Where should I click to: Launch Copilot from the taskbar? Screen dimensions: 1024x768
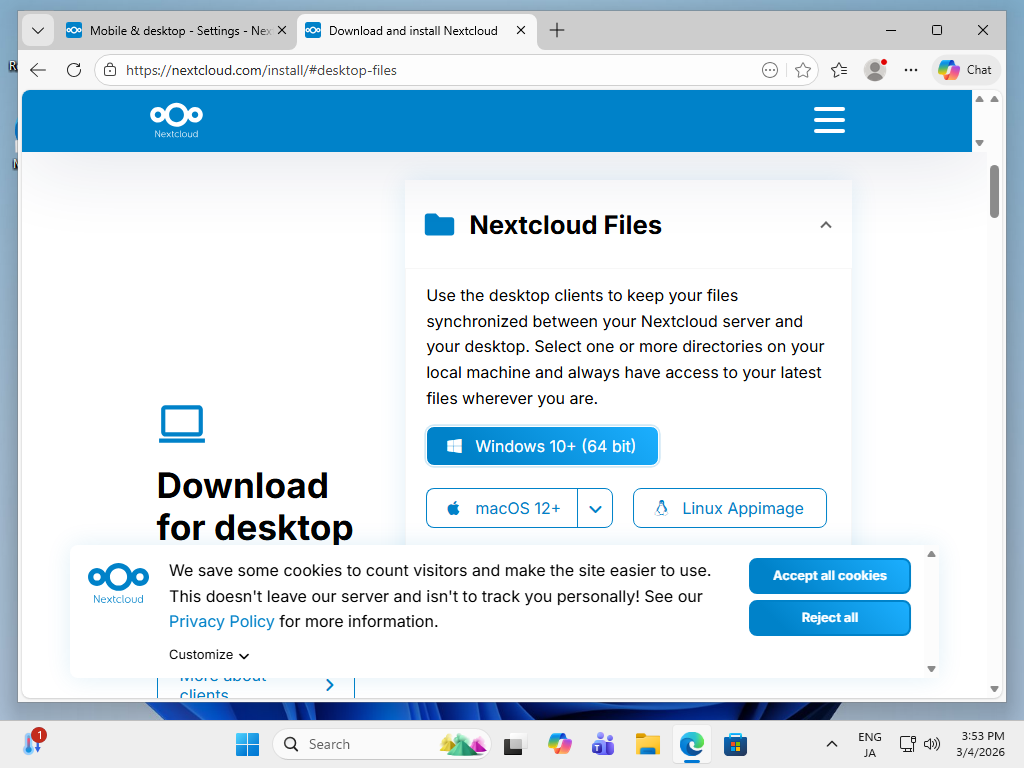pyautogui.click(x=559, y=744)
